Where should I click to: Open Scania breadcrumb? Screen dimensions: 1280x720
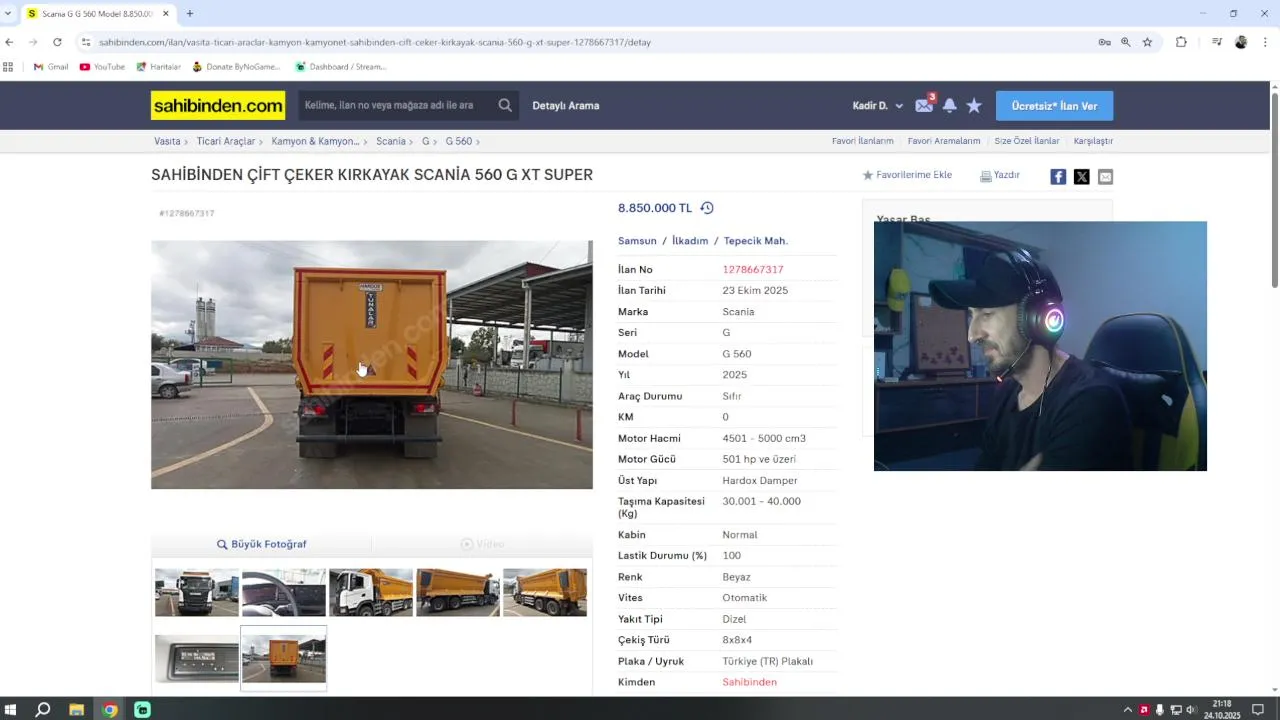click(x=391, y=141)
